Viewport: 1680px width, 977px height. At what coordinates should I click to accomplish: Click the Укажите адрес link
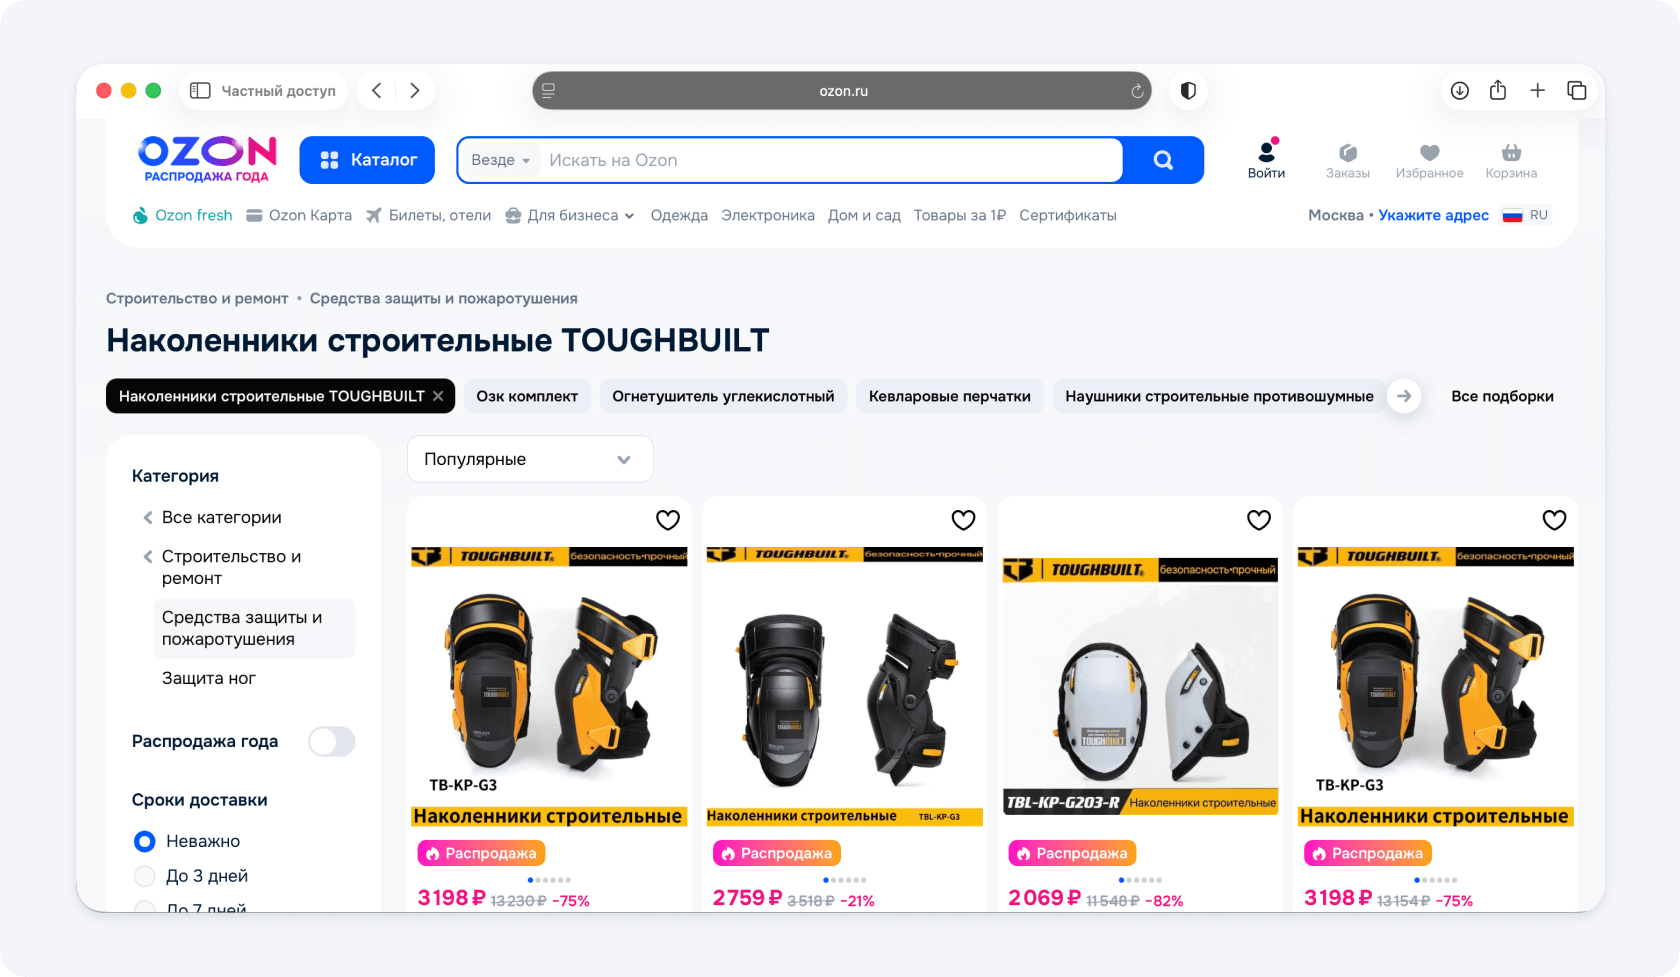pyautogui.click(x=1433, y=215)
